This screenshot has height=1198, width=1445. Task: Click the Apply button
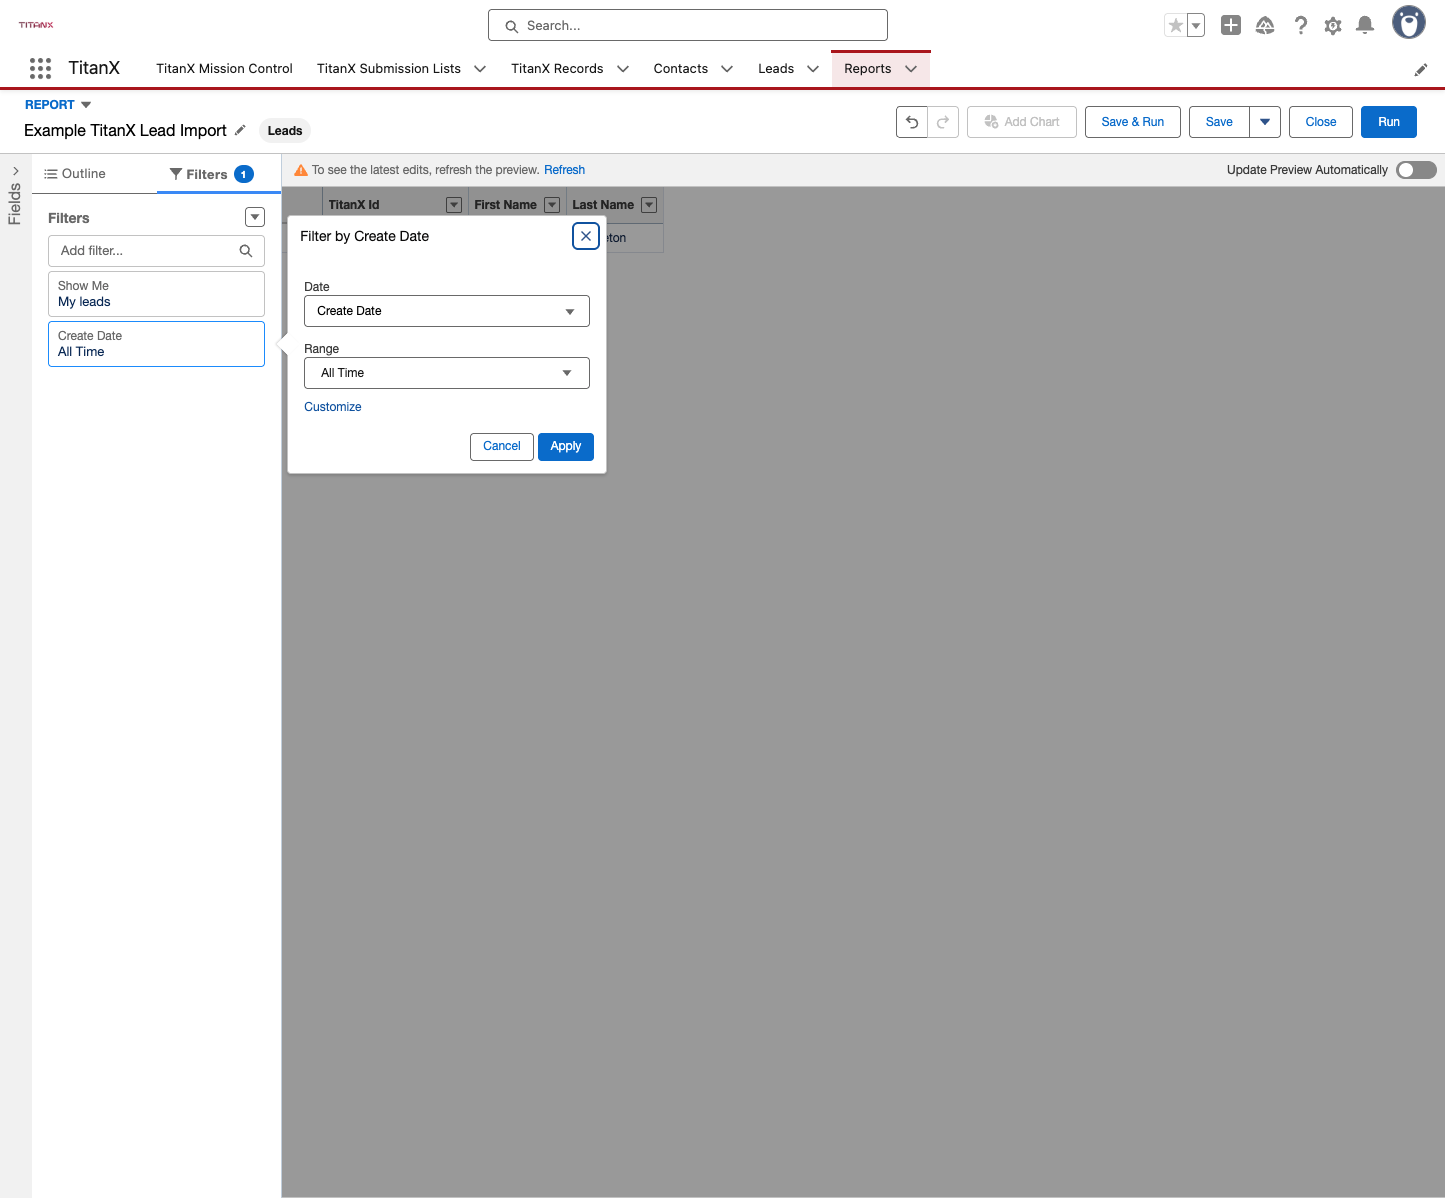tap(566, 447)
